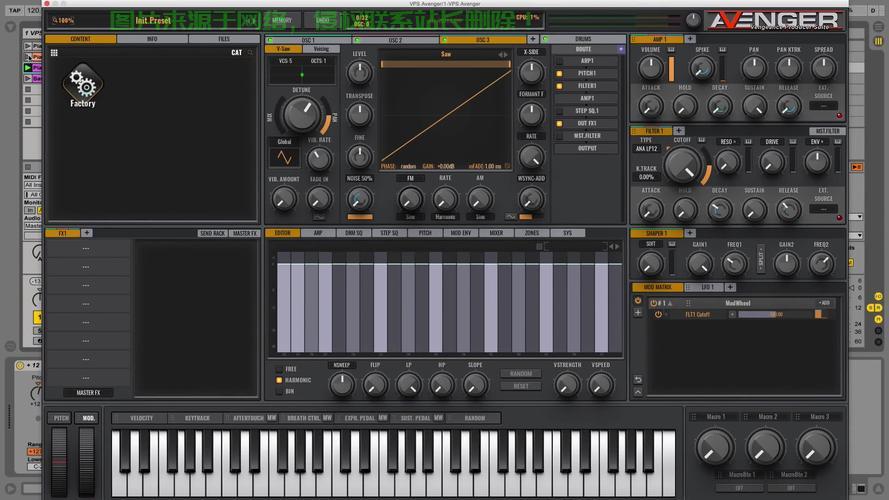The image size is (889, 500).
Task: Switch to the OSC 2 tab
Action: tap(396, 40)
